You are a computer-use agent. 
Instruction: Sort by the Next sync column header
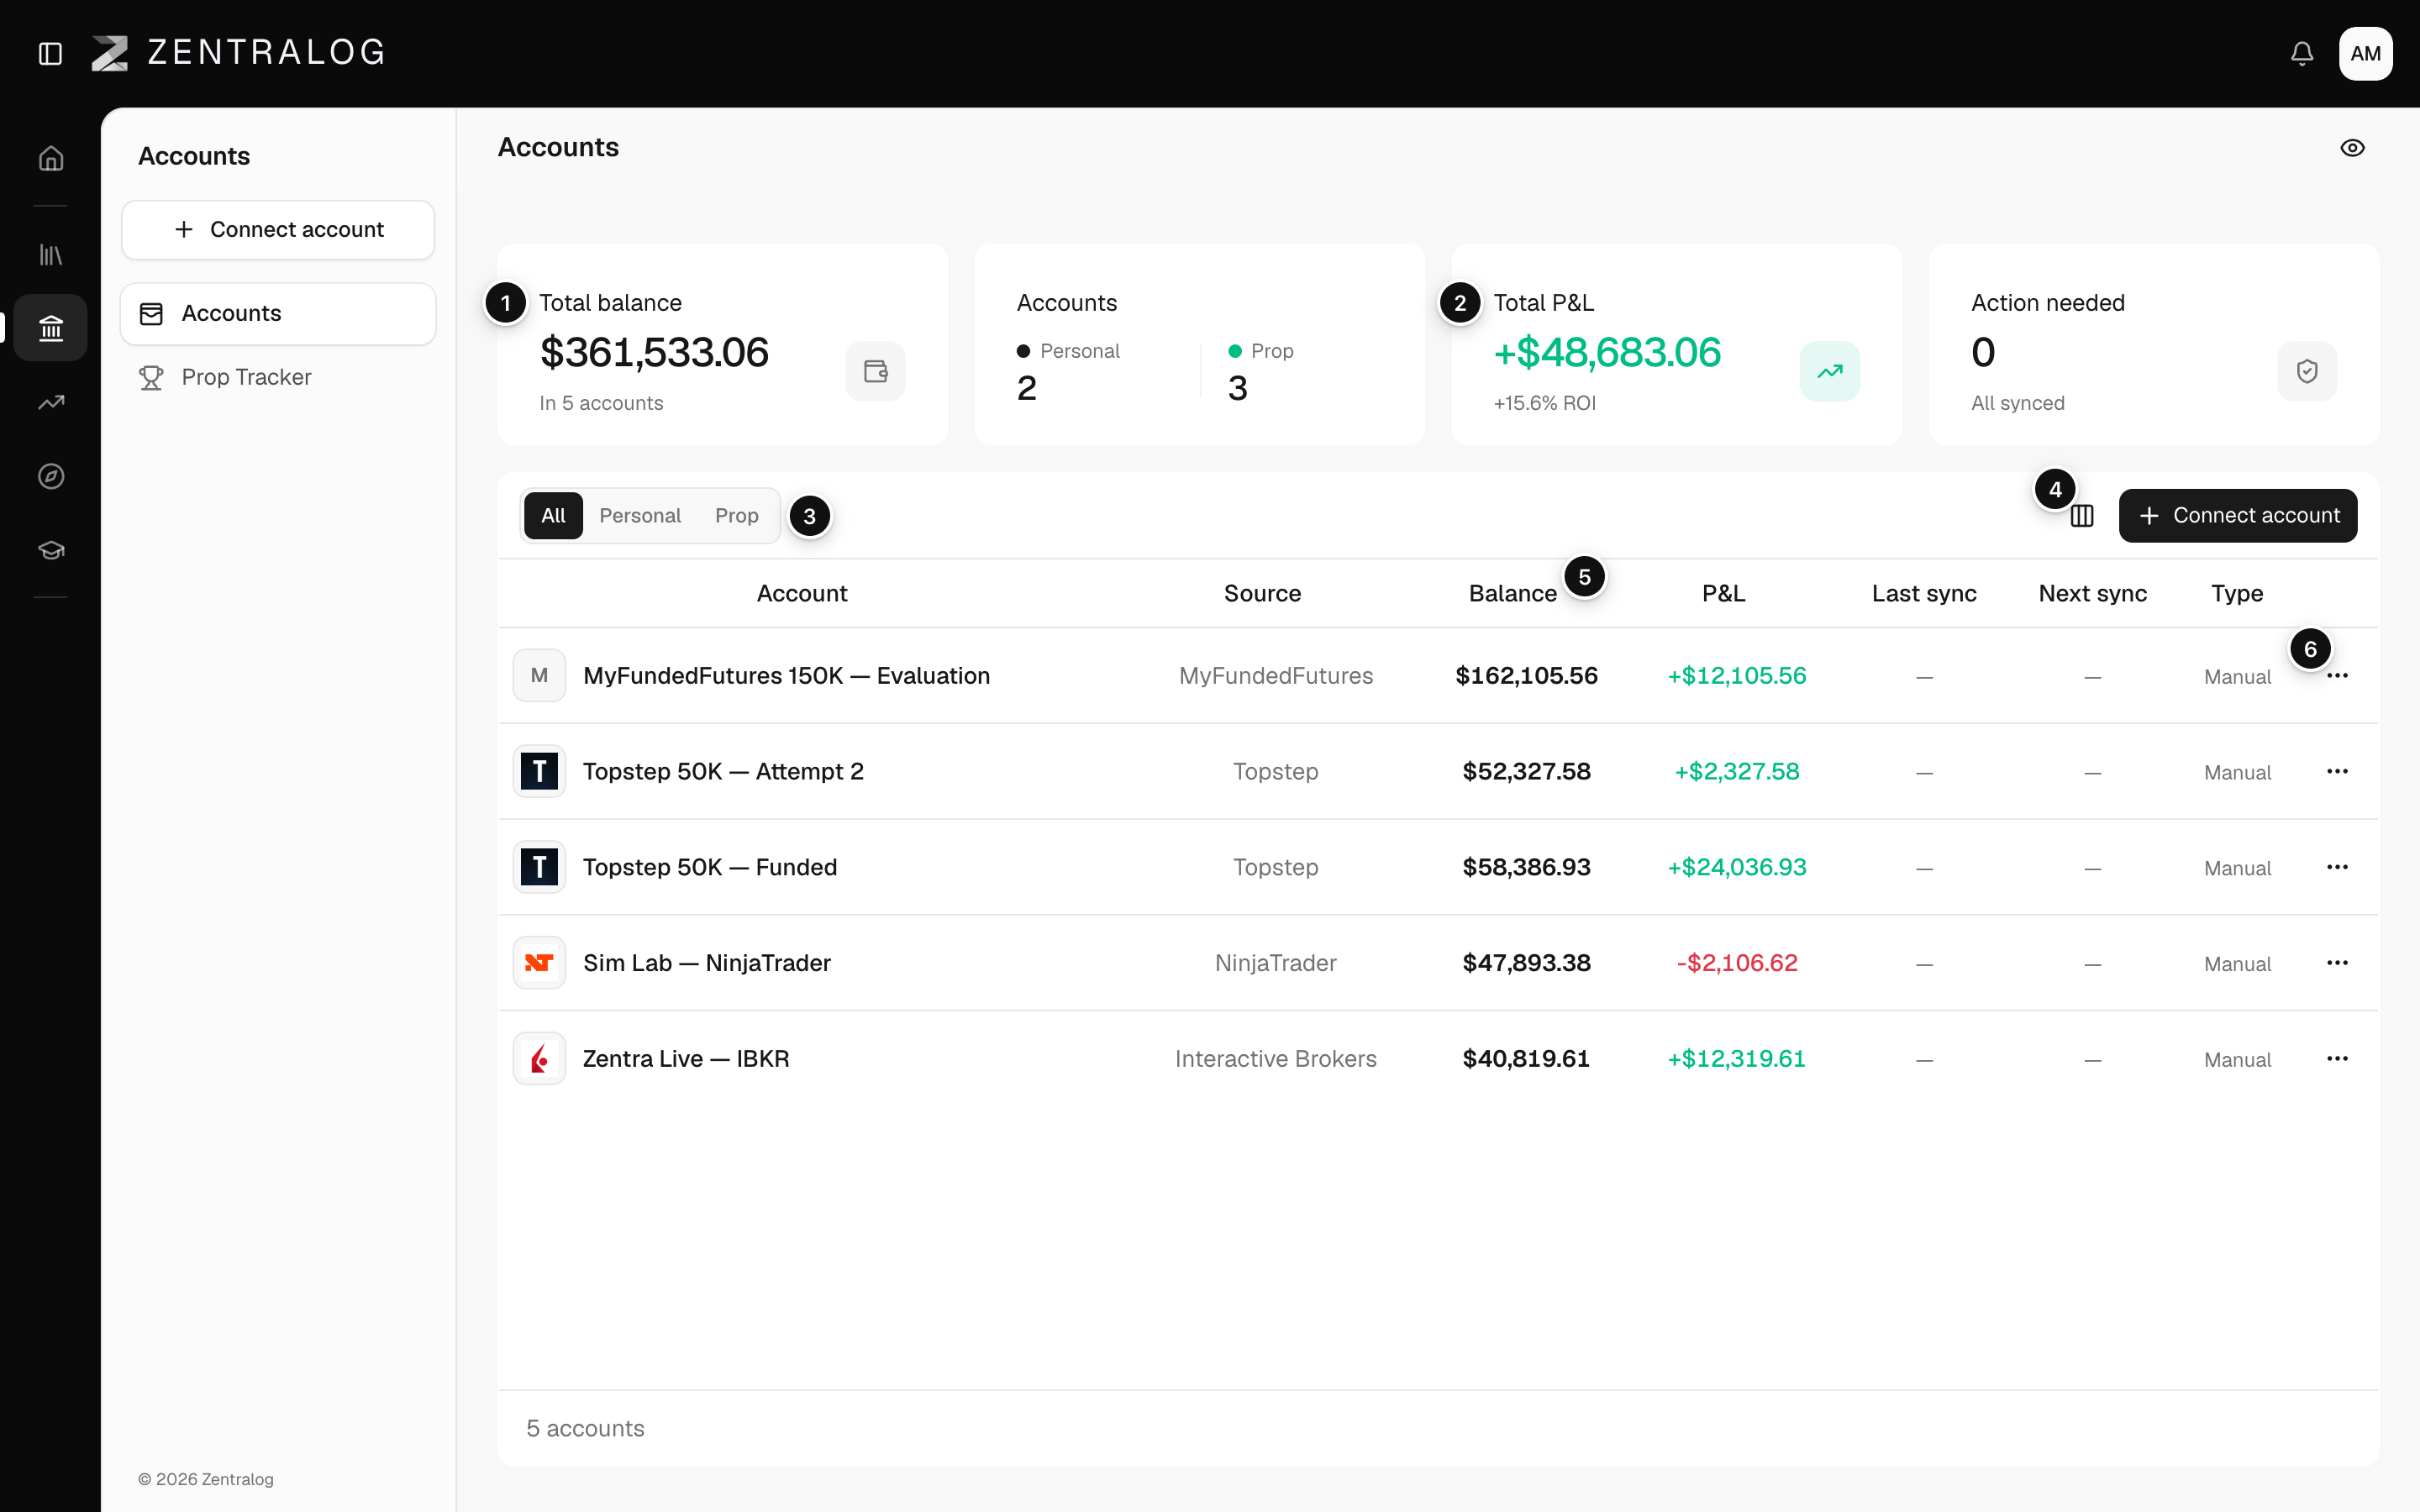(2092, 594)
